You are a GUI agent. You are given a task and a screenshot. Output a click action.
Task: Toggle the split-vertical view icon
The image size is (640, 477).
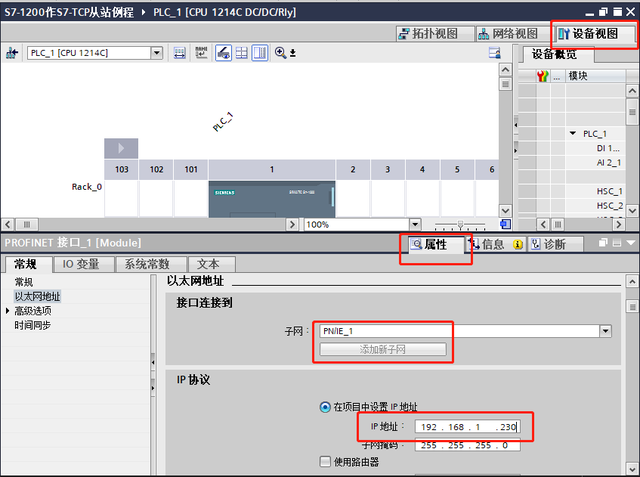[260, 53]
